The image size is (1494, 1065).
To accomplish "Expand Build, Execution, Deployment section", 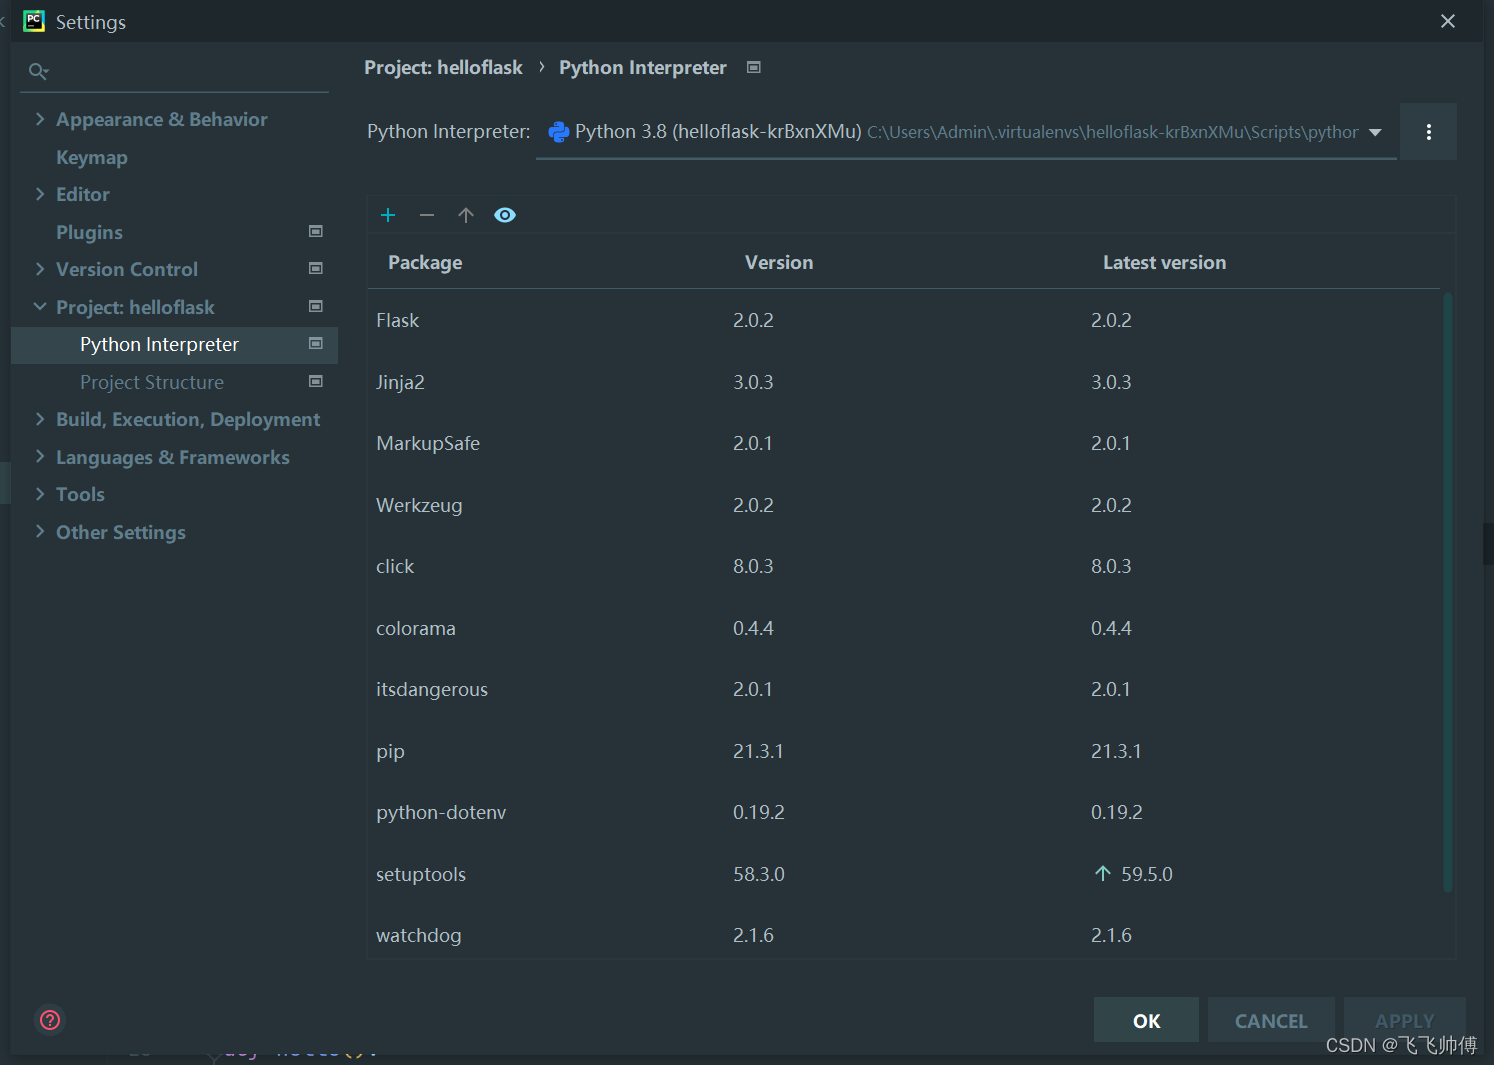I will coord(40,419).
